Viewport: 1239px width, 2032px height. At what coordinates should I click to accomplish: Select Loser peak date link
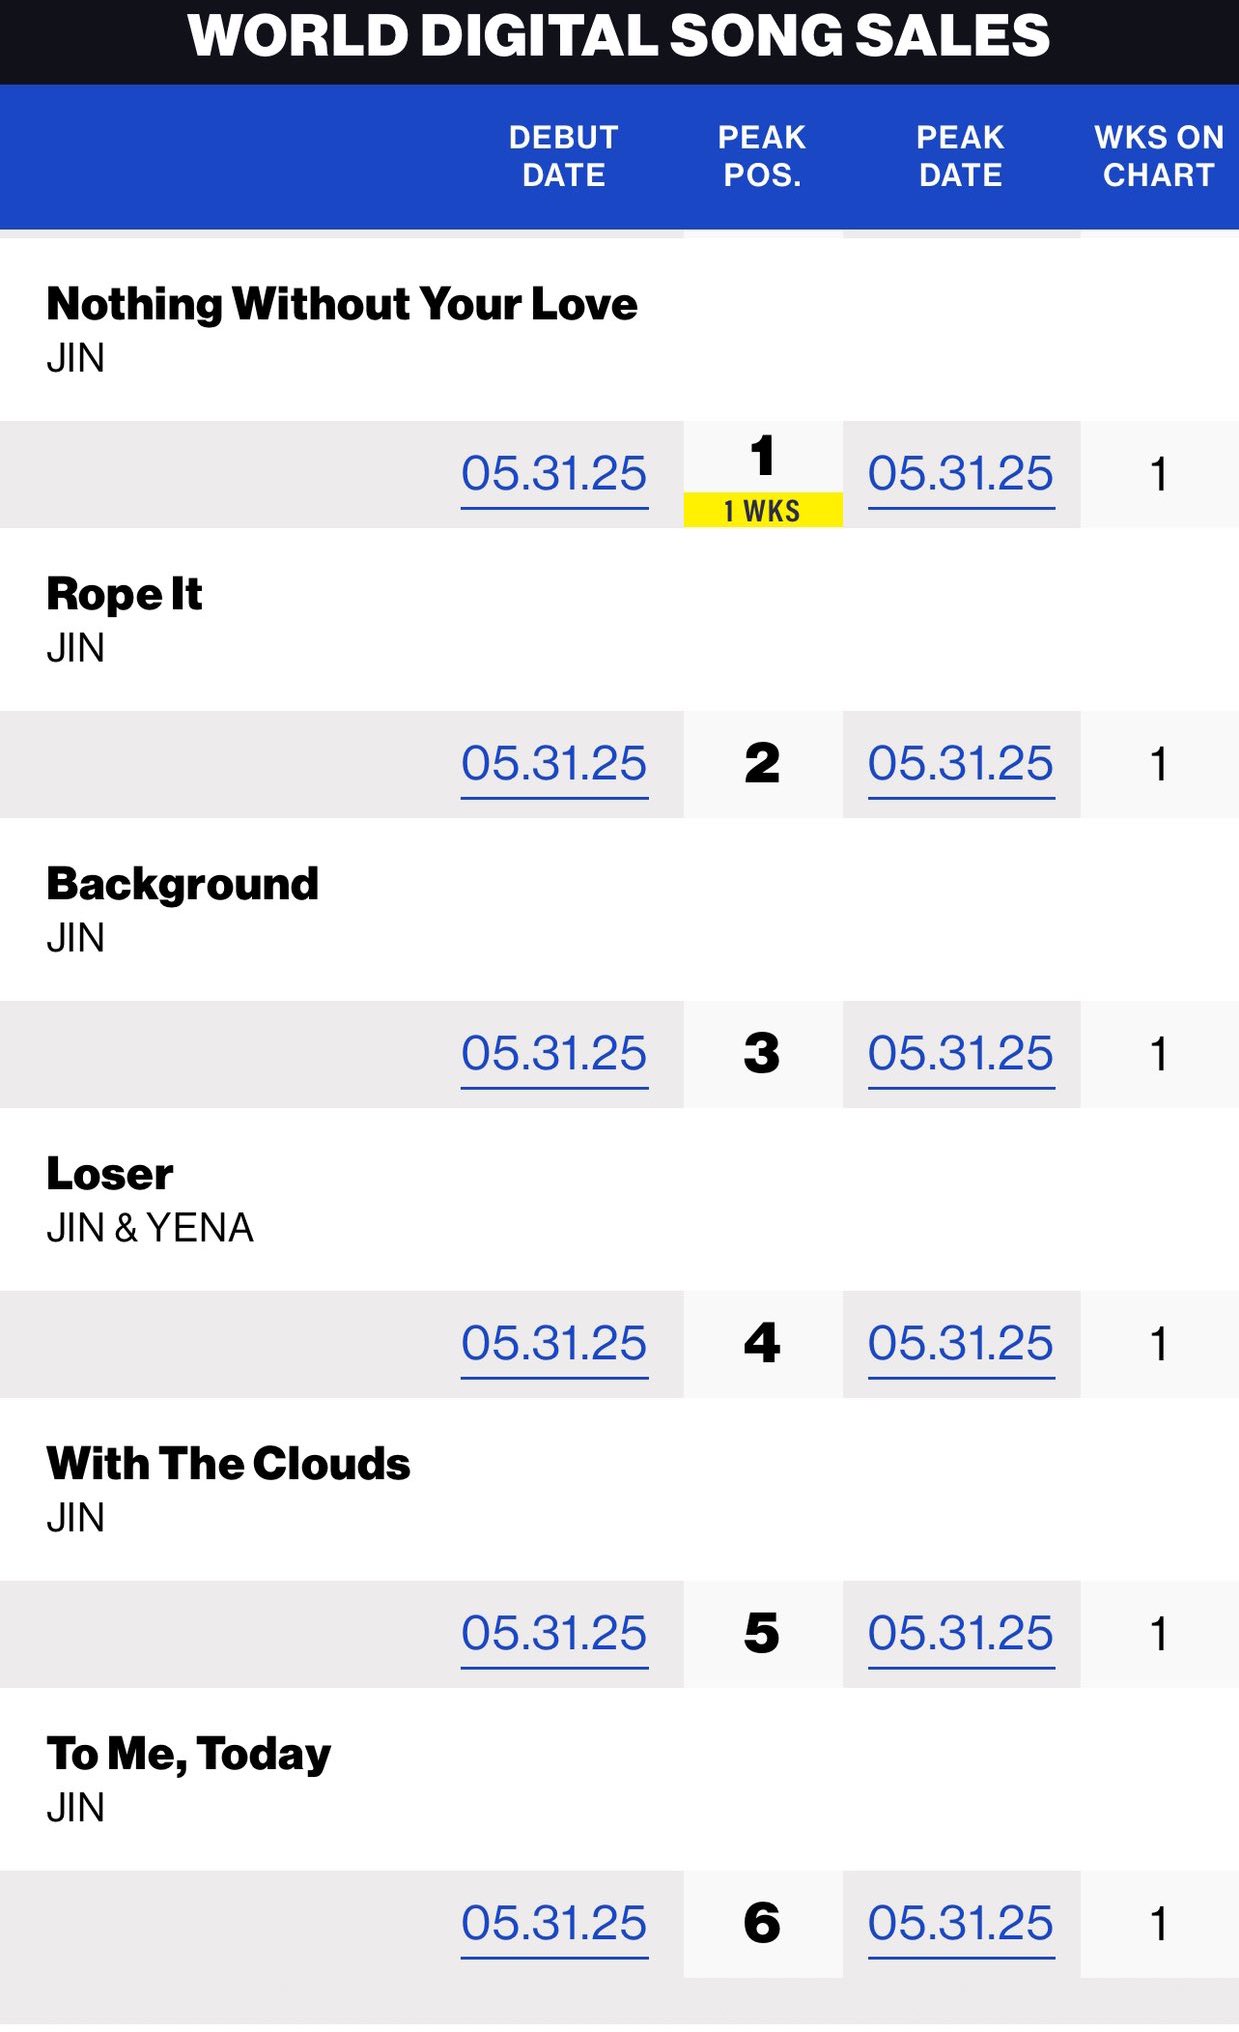(961, 1344)
